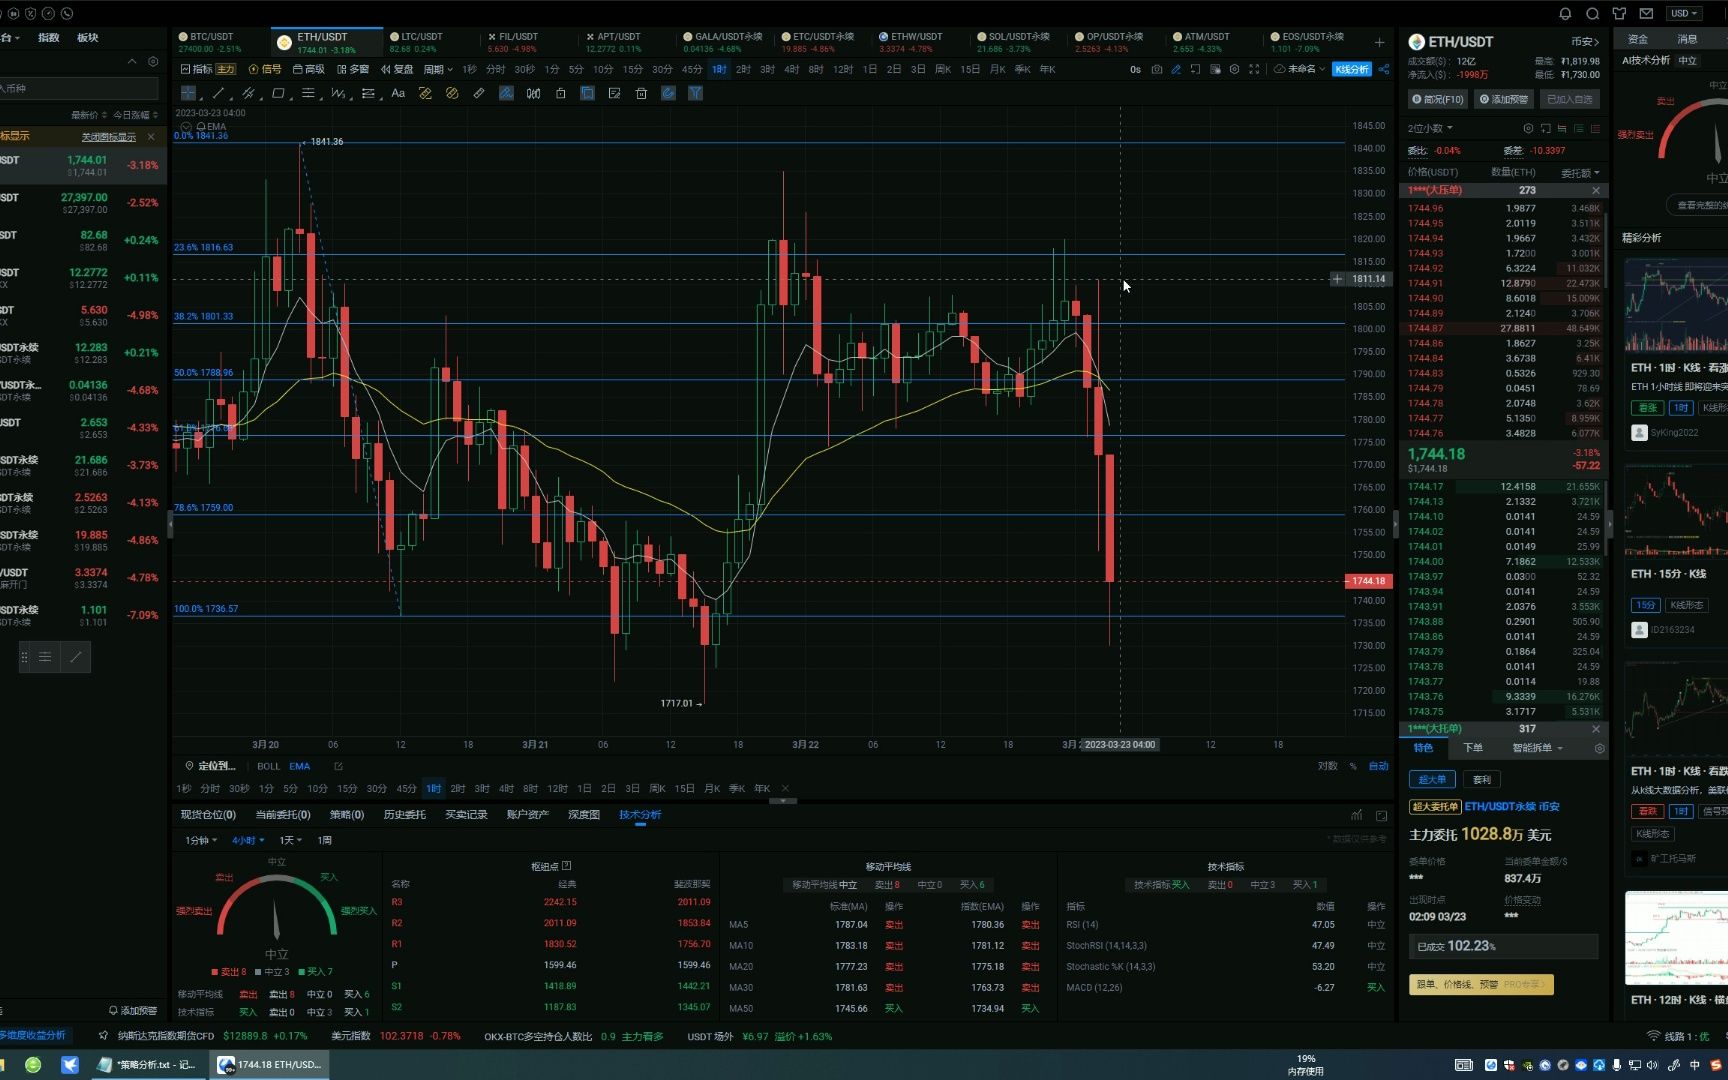Switch to the 下单 order tab
Viewport: 1728px width, 1080px height.
tap(1473, 748)
